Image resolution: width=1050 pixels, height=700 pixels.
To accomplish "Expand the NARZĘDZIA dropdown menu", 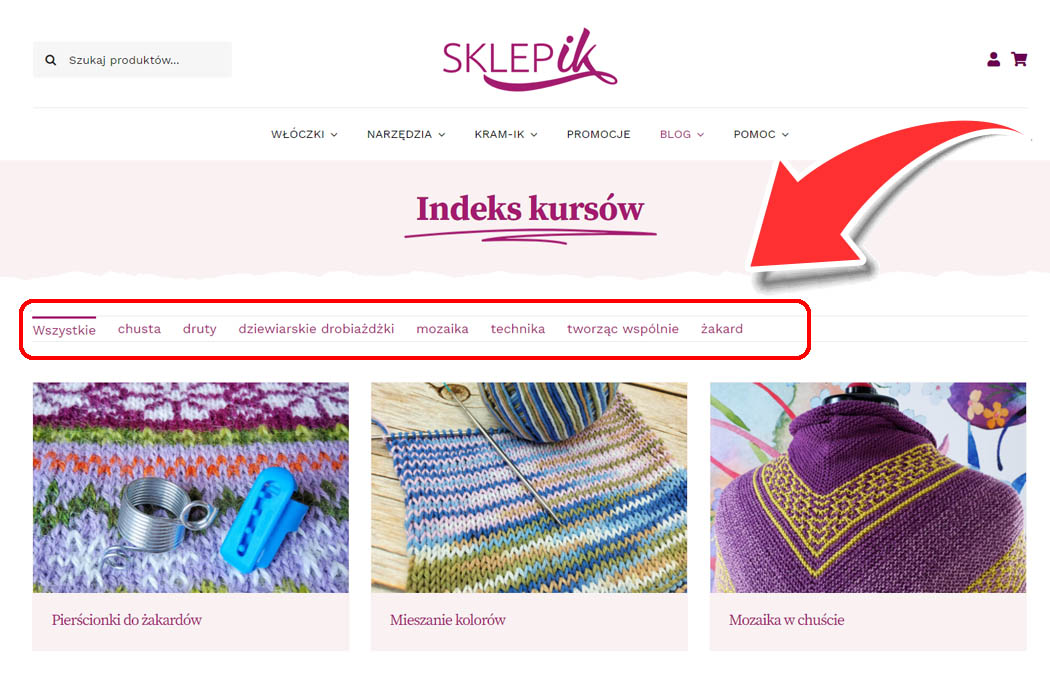I will coord(406,134).
